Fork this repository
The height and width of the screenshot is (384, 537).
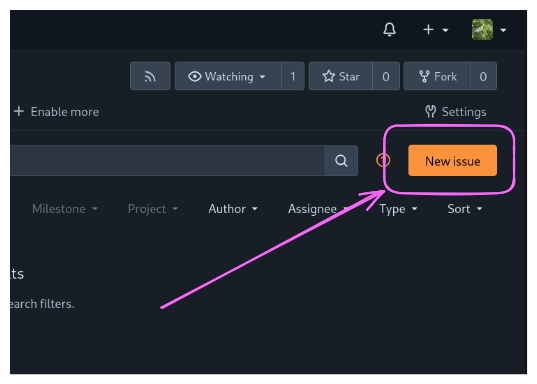coord(437,76)
